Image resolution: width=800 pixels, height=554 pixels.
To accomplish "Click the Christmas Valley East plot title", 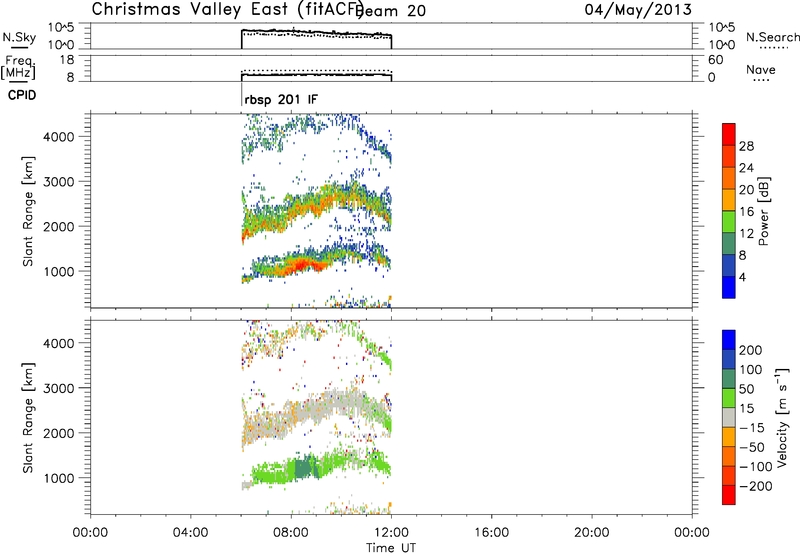I will tap(227, 10).
